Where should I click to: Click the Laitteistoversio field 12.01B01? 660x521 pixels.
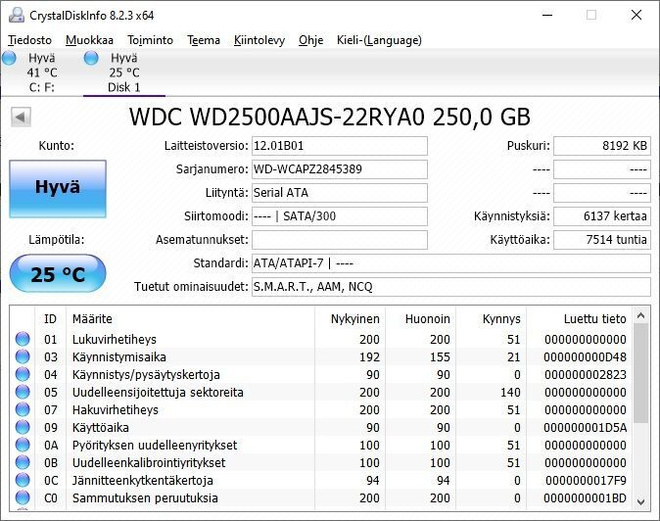[x=340, y=146]
